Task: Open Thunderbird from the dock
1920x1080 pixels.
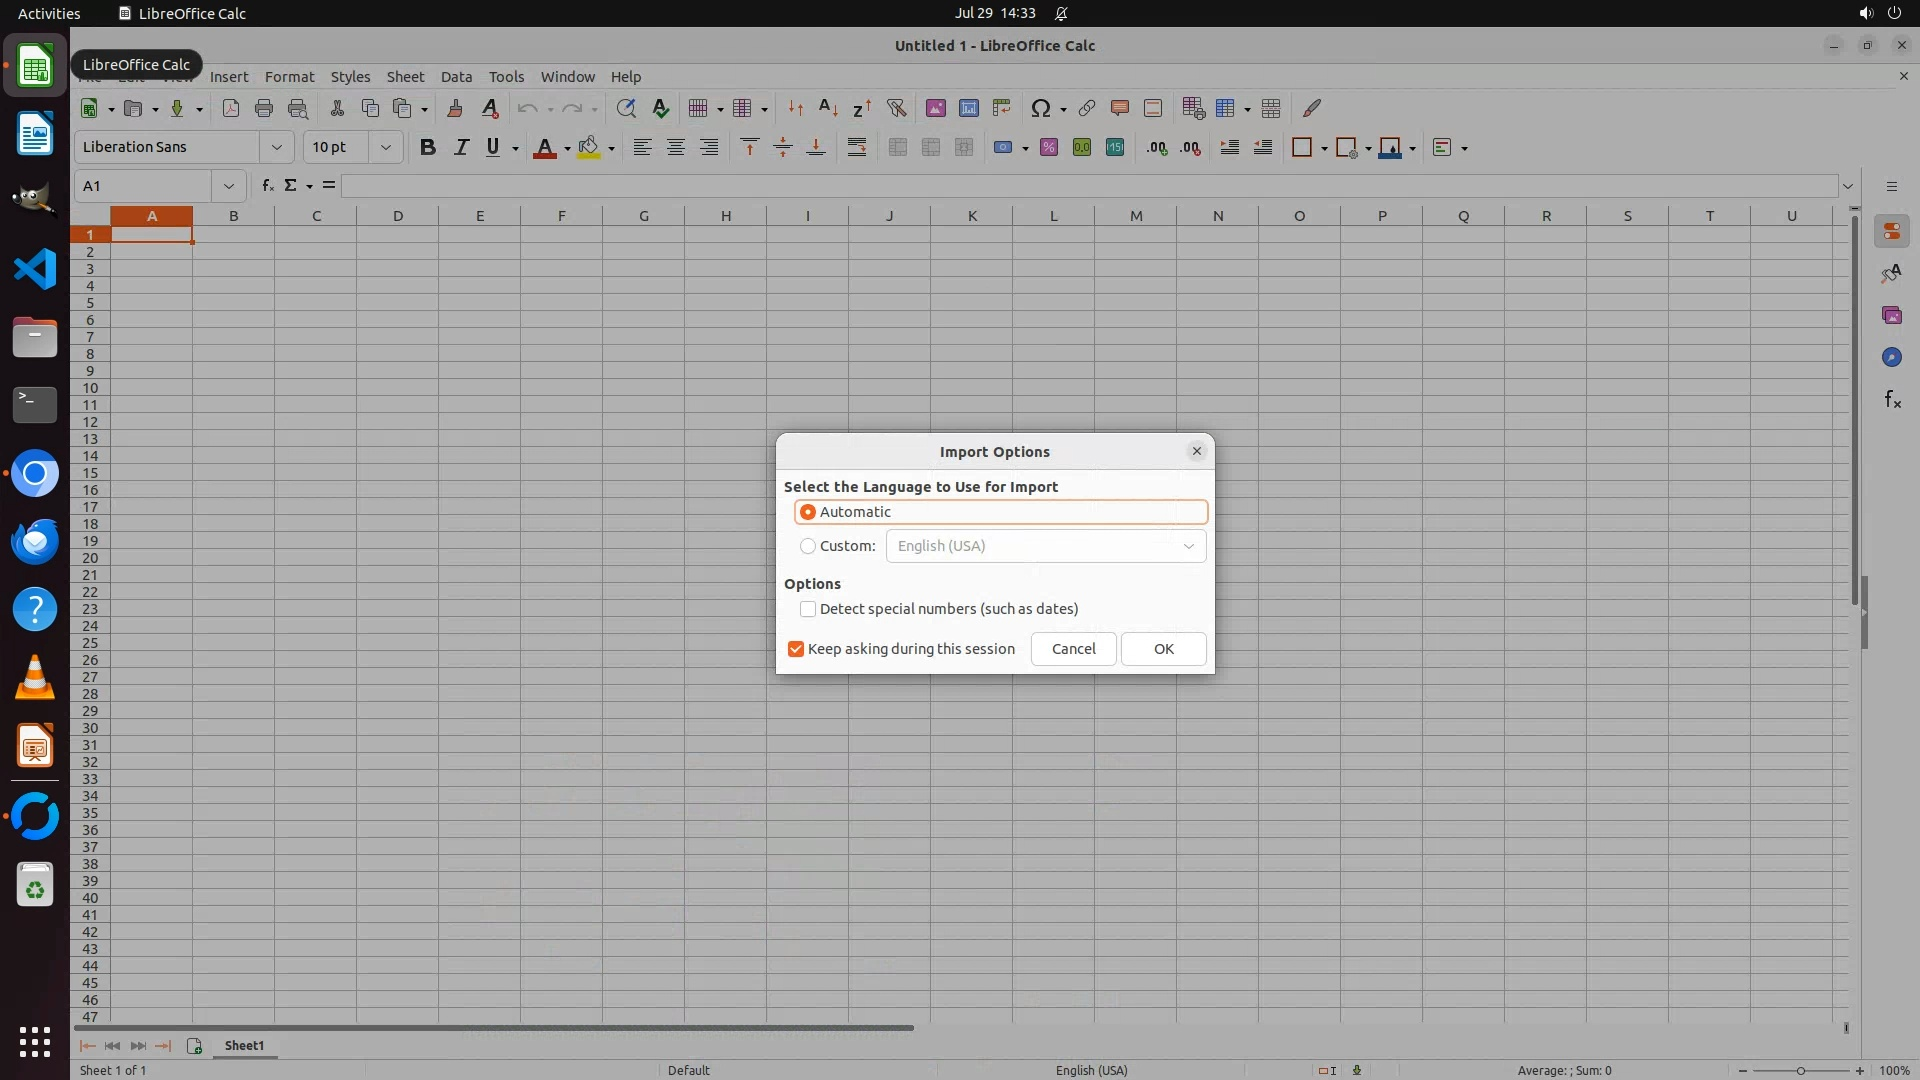Action: (35, 541)
